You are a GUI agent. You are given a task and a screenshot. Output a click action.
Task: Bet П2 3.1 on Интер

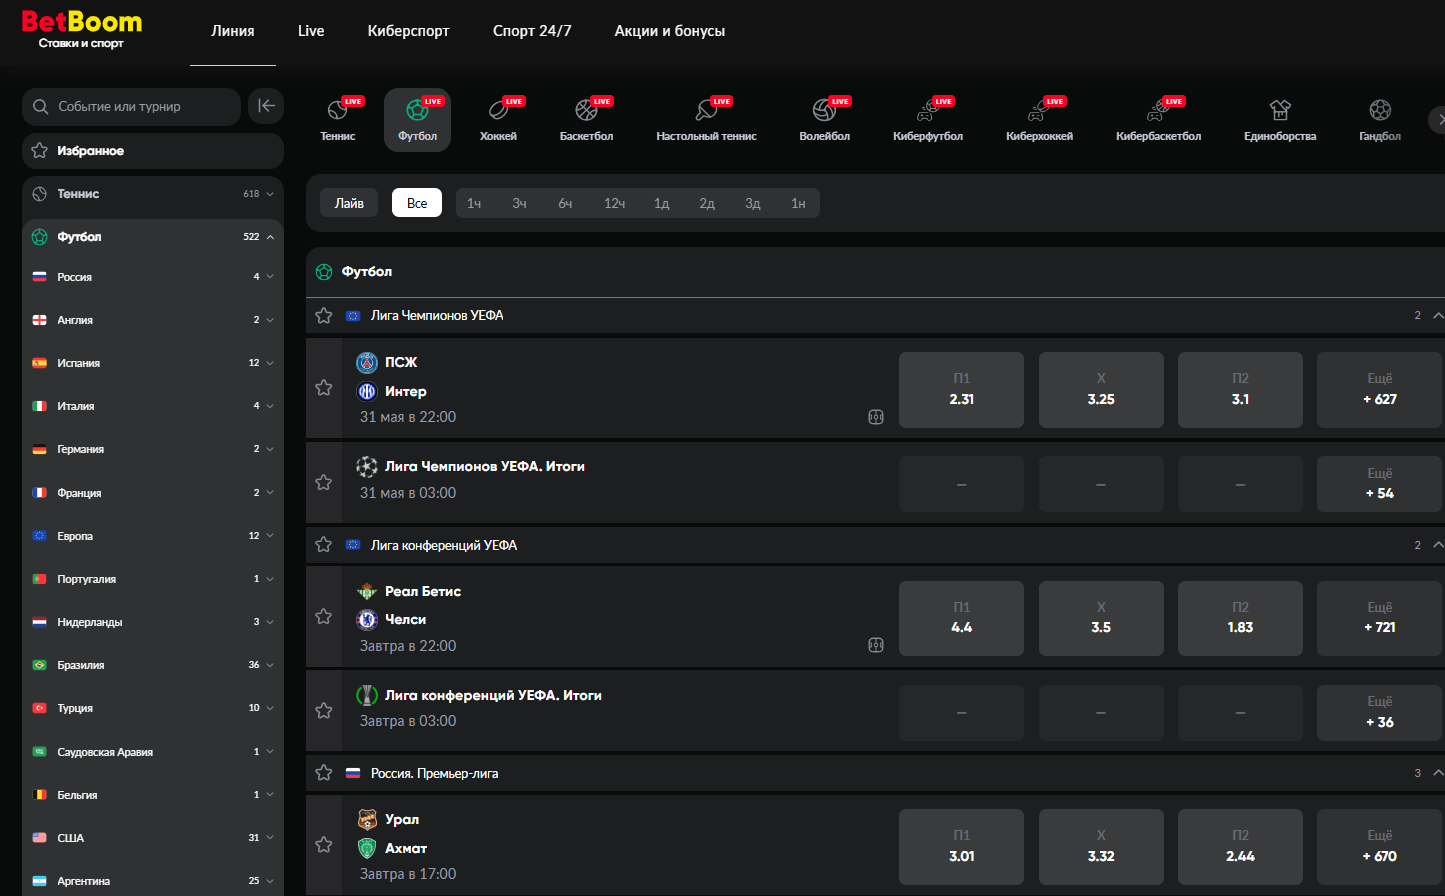pyautogui.click(x=1240, y=389)
